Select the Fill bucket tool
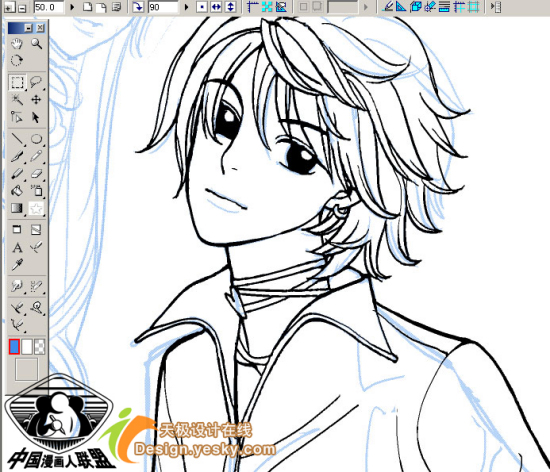550x472 pixels. coord(16,191)
